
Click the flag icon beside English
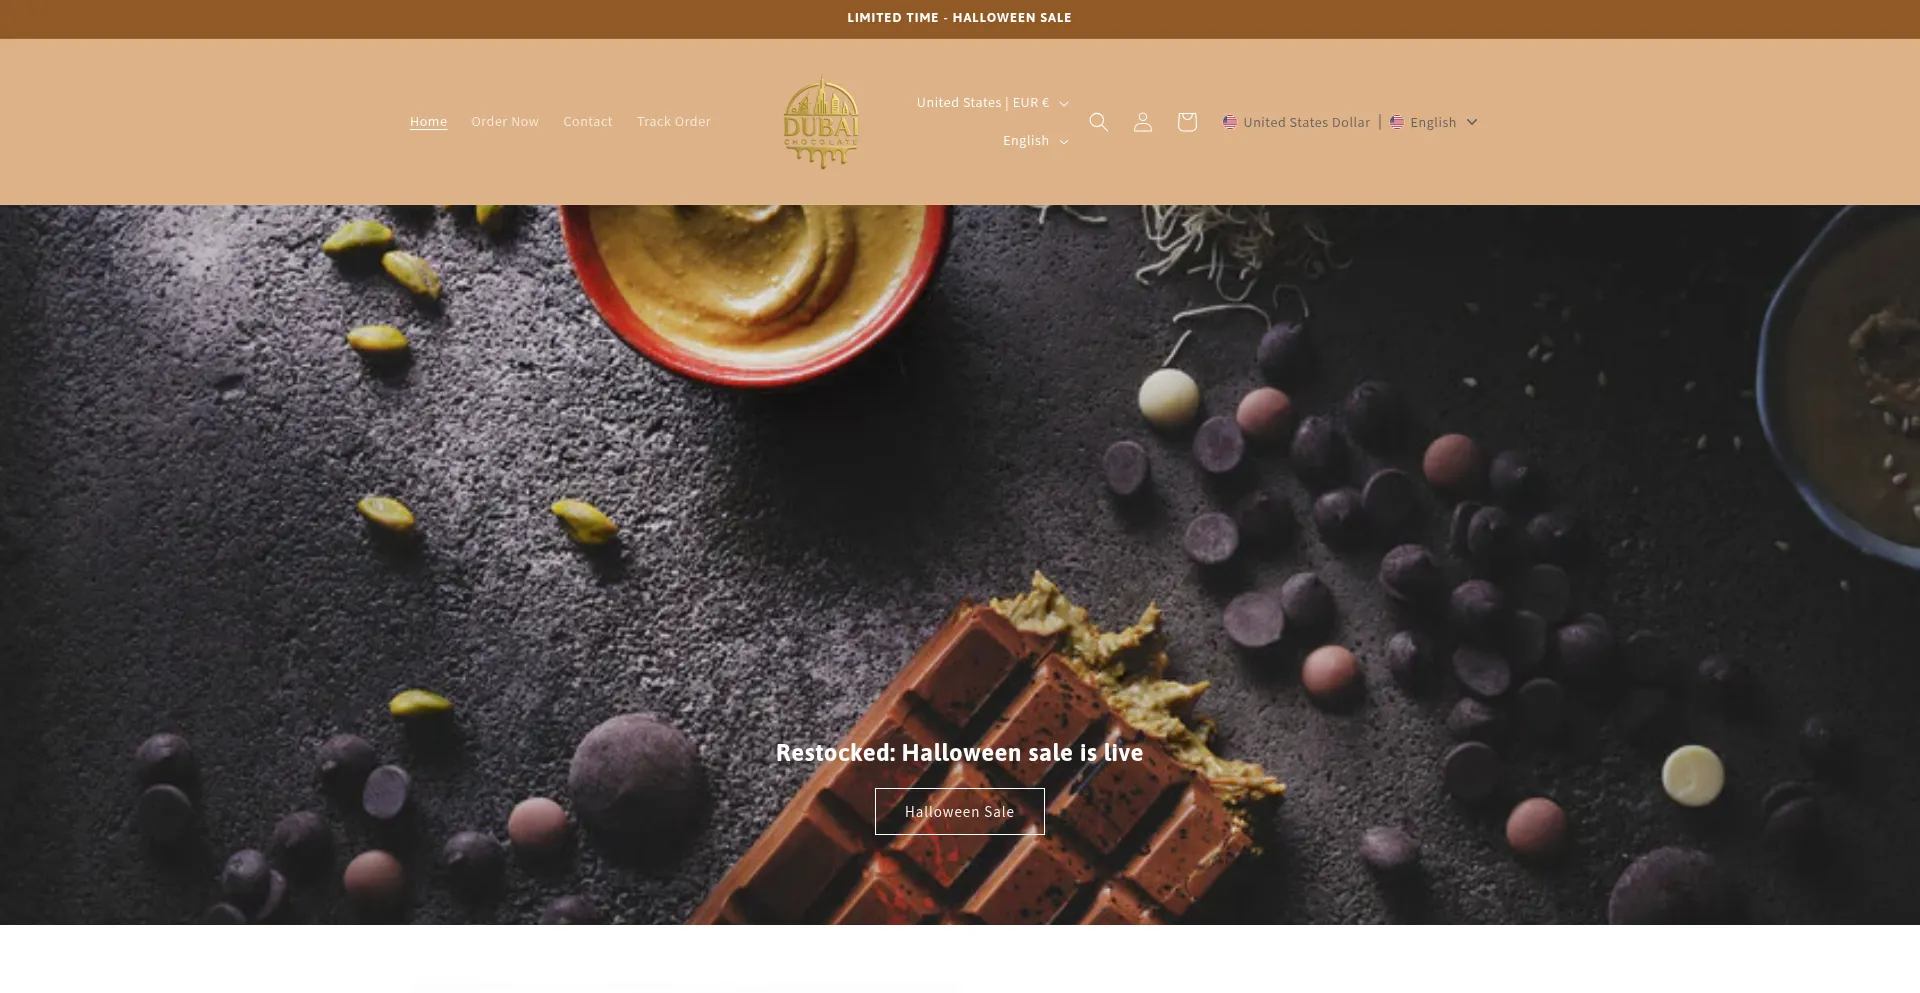point(1397,122)
